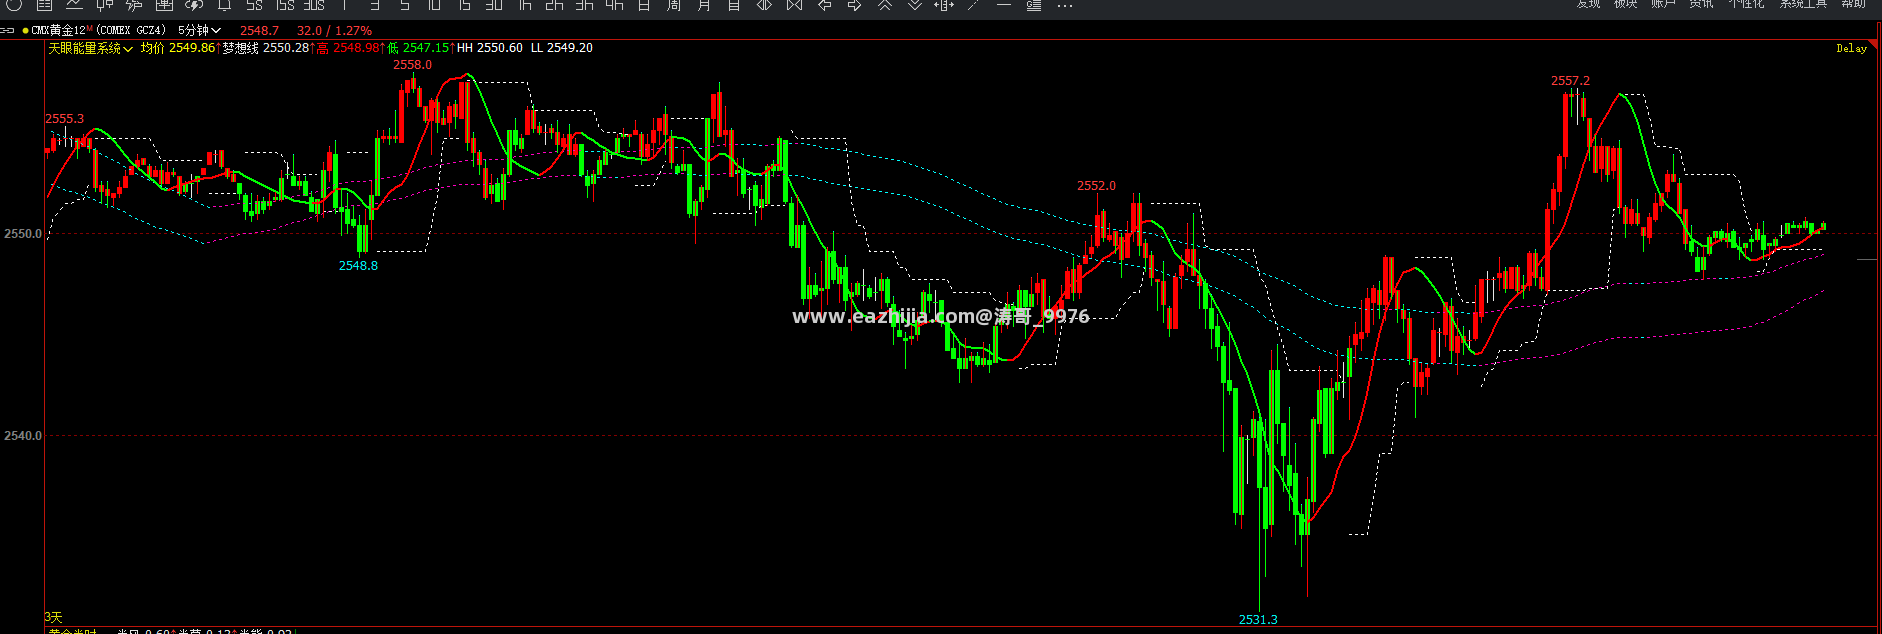Click the change value 32.0 / 1.27%
The image size is (1882, 634).
point(334,30)
